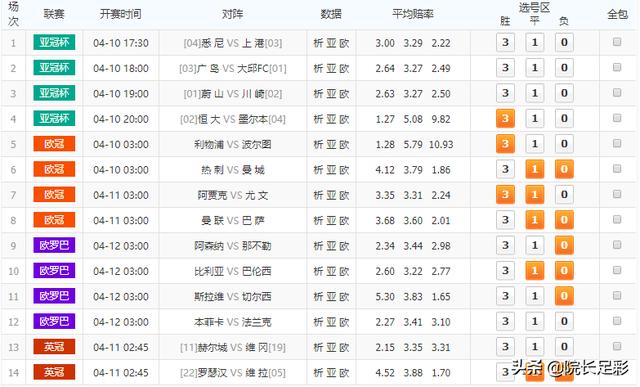
Task: Select loss 0 for match 3
Action: [x=564, y=93]
